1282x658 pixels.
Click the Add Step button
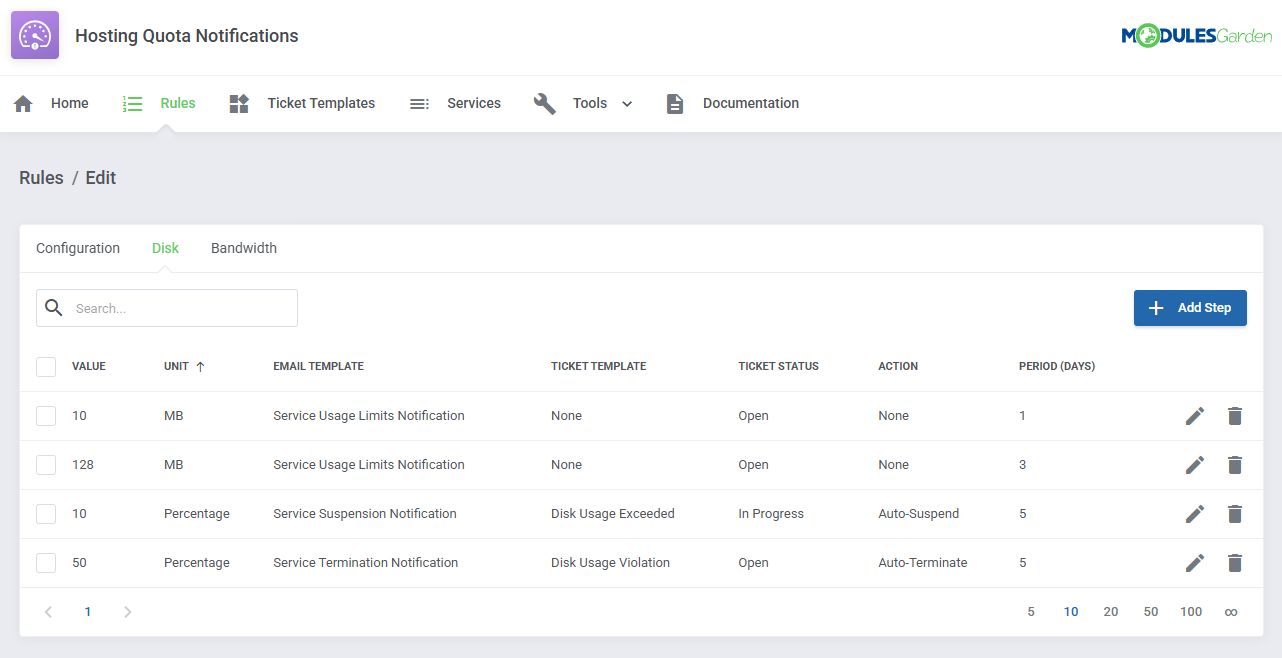coord(1190,307)
